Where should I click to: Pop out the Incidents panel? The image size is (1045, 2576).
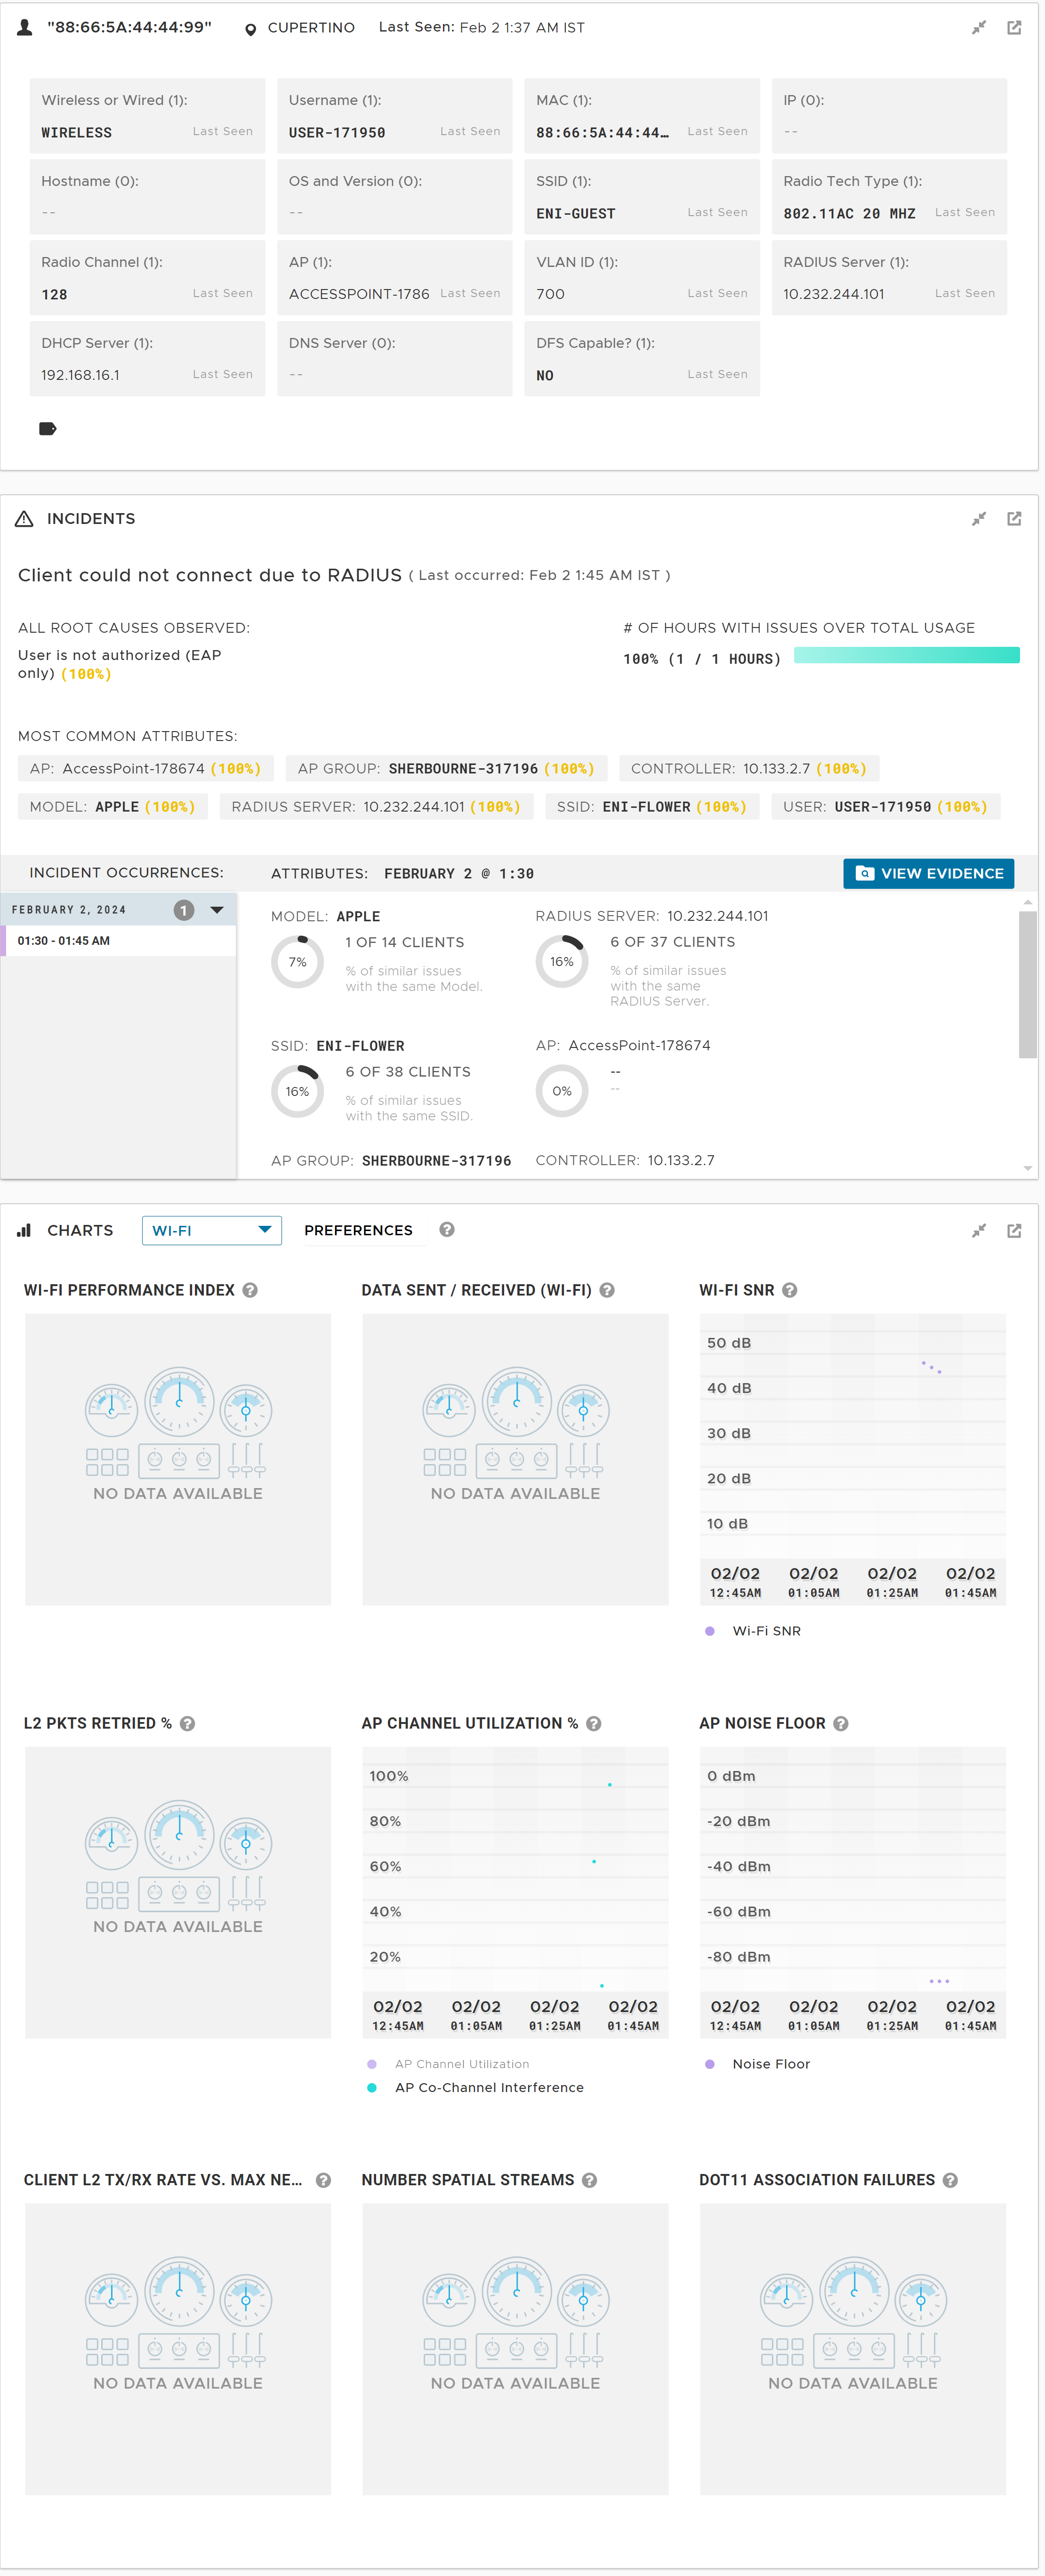tap(1014, 519)
